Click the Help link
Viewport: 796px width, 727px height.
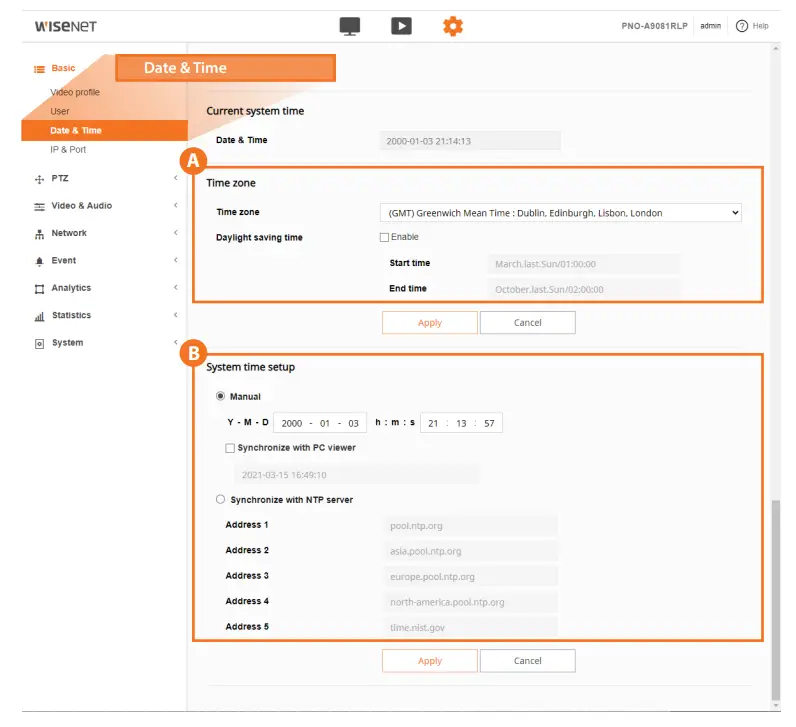click(x=760, y=26)
